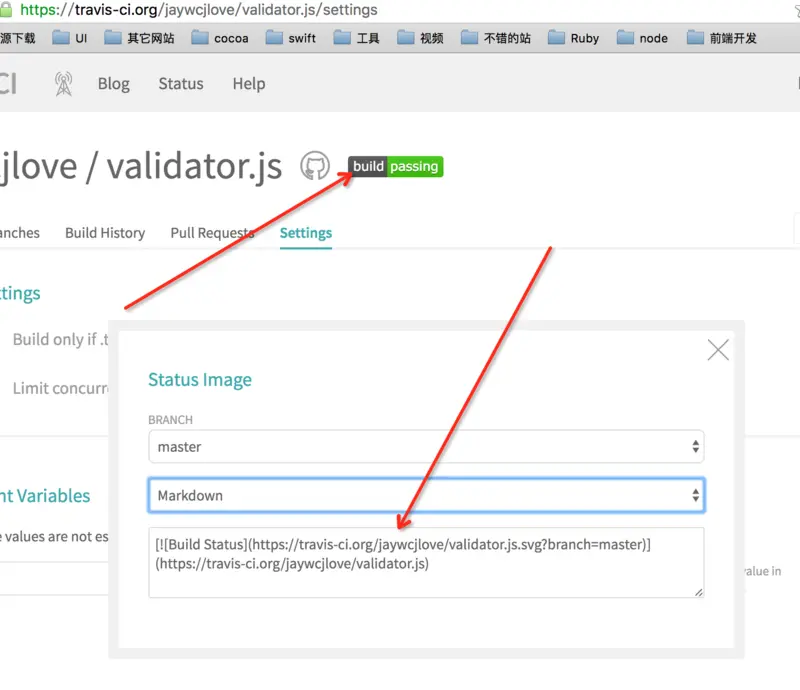Open the Status page link
800x690 pixels.
(x=181, y=84)
